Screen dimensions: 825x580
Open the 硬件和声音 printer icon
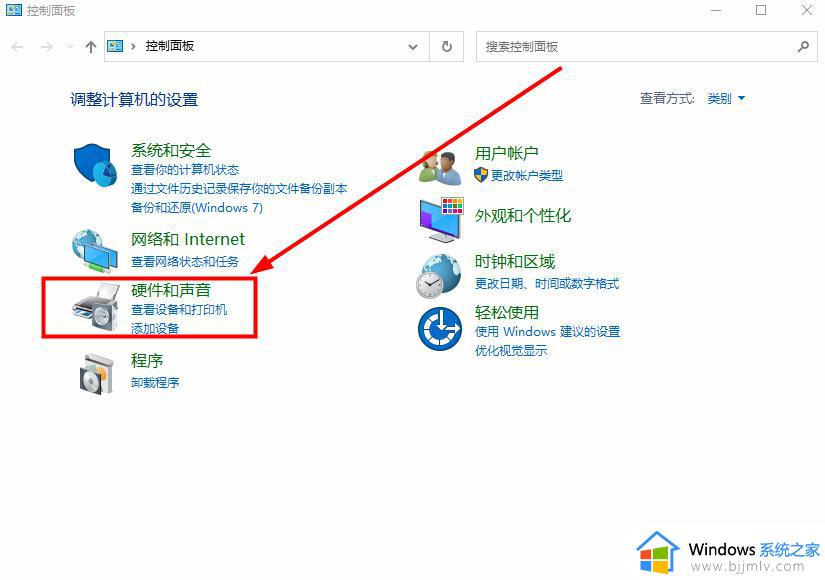pyautogui.click(x=96, y=307)
